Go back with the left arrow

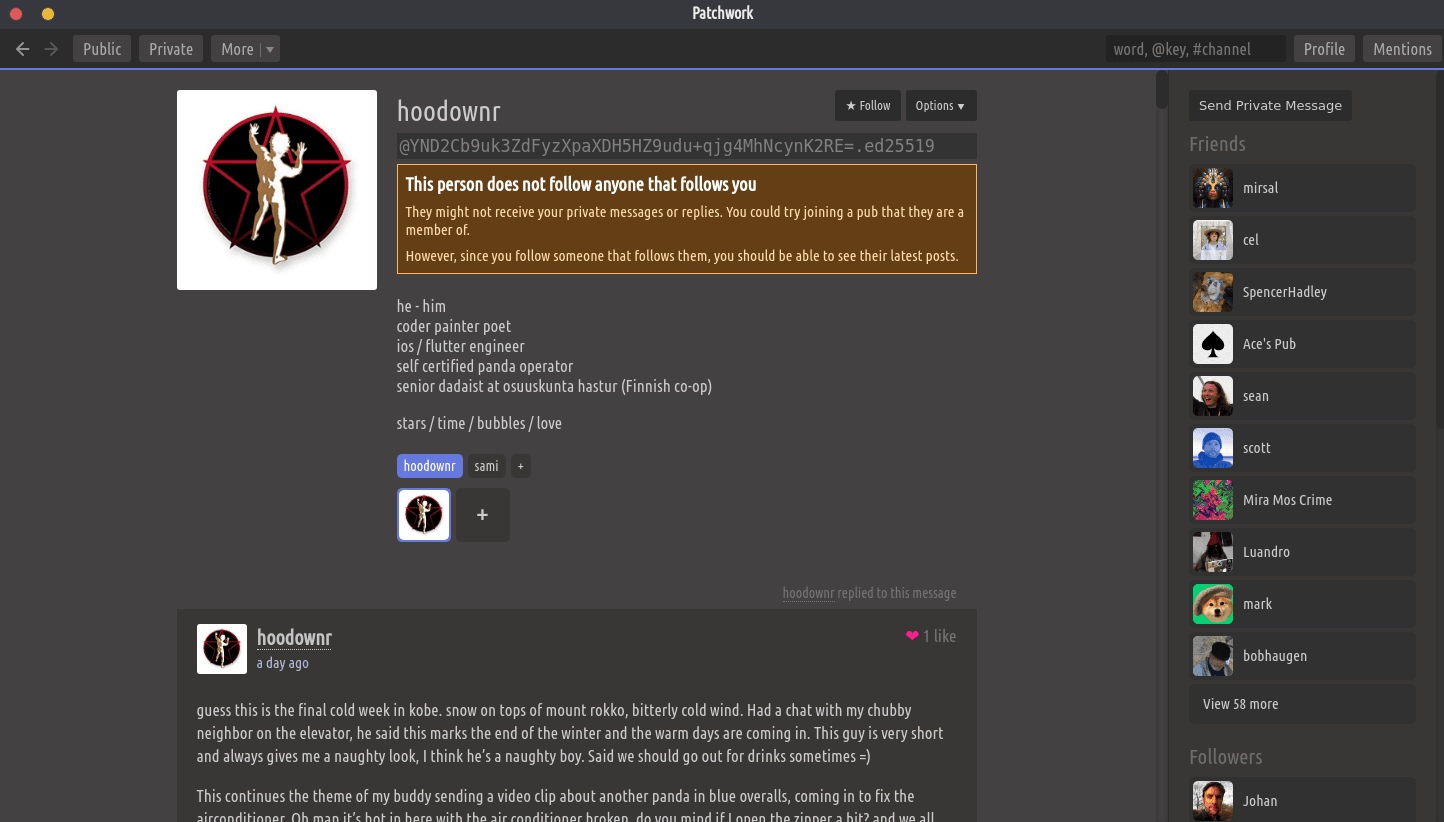(23, 49)
